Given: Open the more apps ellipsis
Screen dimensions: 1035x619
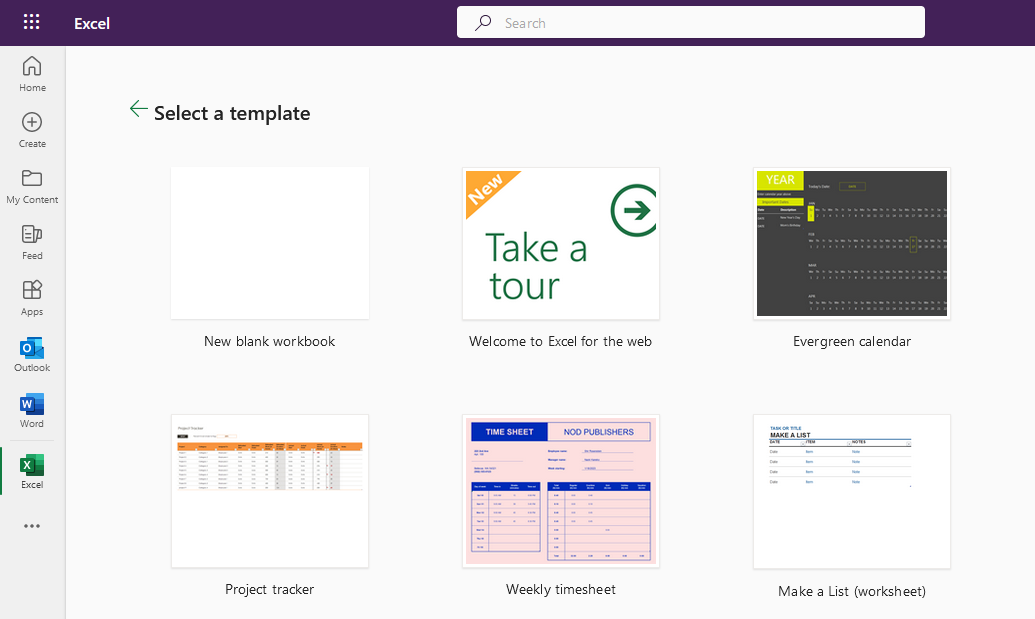Looking at the screenshot, I should click(32, 526).
